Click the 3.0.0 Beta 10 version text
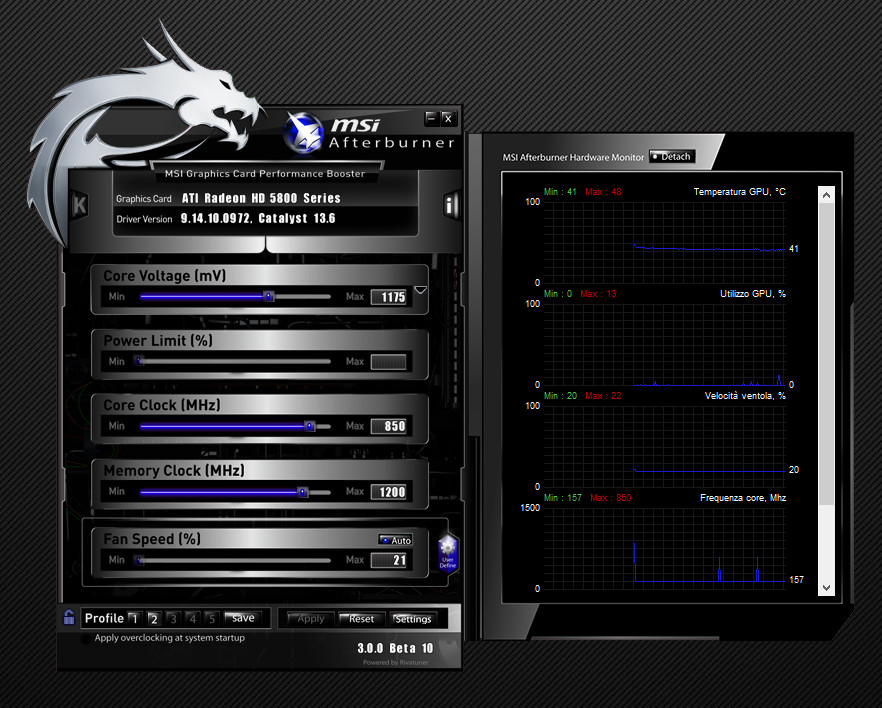 pos(395,648)
